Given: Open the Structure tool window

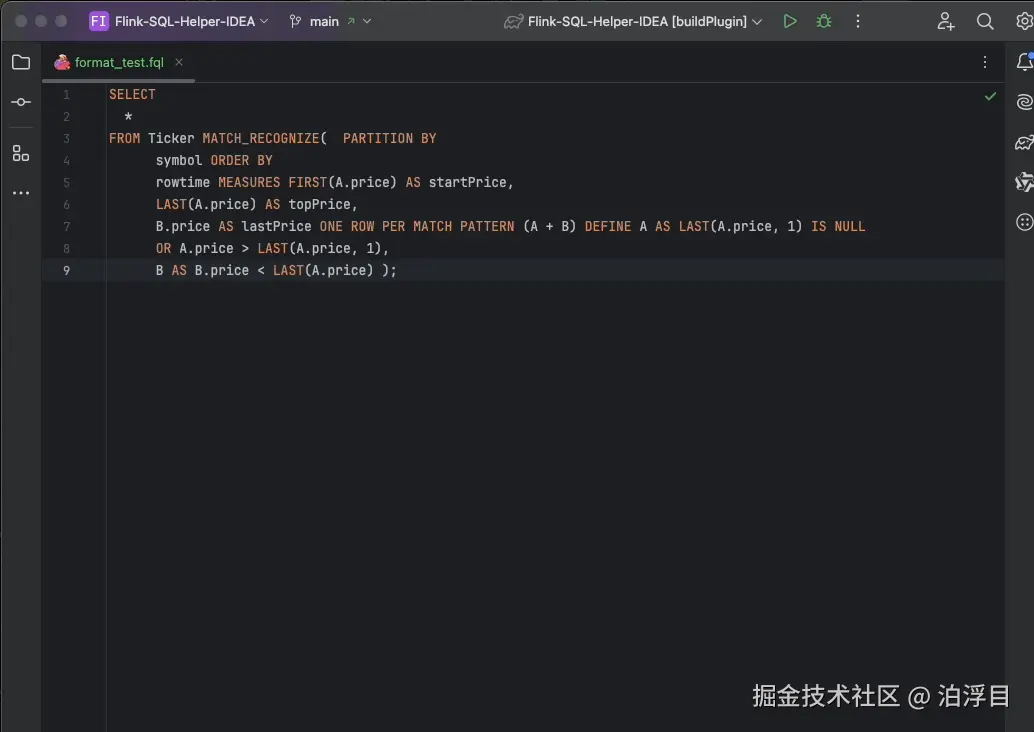Looking at the screenshot, I should click(x=20, y=152).
